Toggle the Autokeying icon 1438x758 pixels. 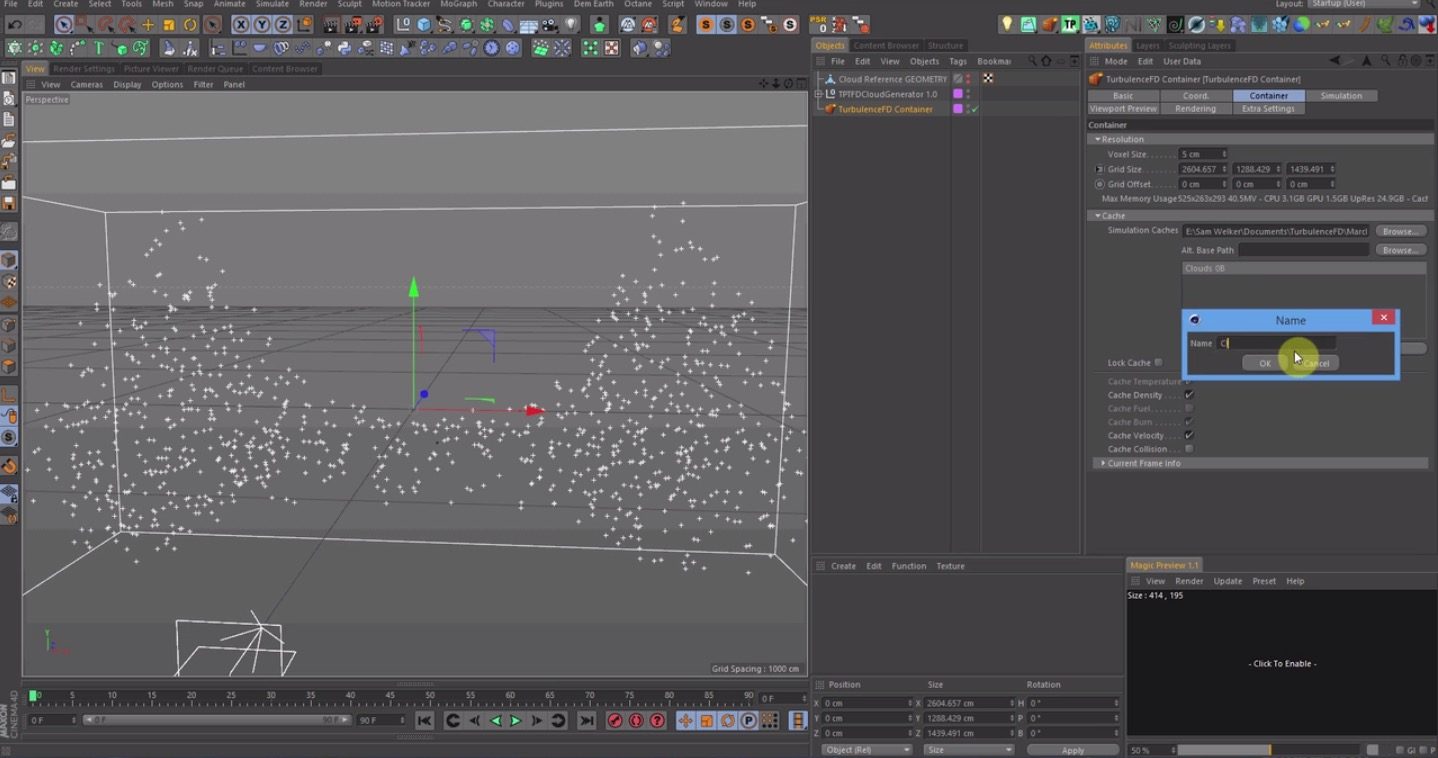pyautogui.click(x=636, y=720)
